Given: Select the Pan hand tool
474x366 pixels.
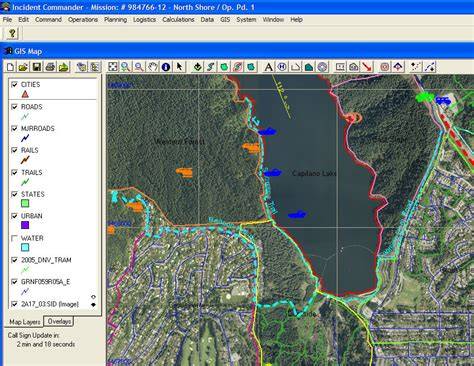Looking at the screenshot, I should (x=152, y=67).
